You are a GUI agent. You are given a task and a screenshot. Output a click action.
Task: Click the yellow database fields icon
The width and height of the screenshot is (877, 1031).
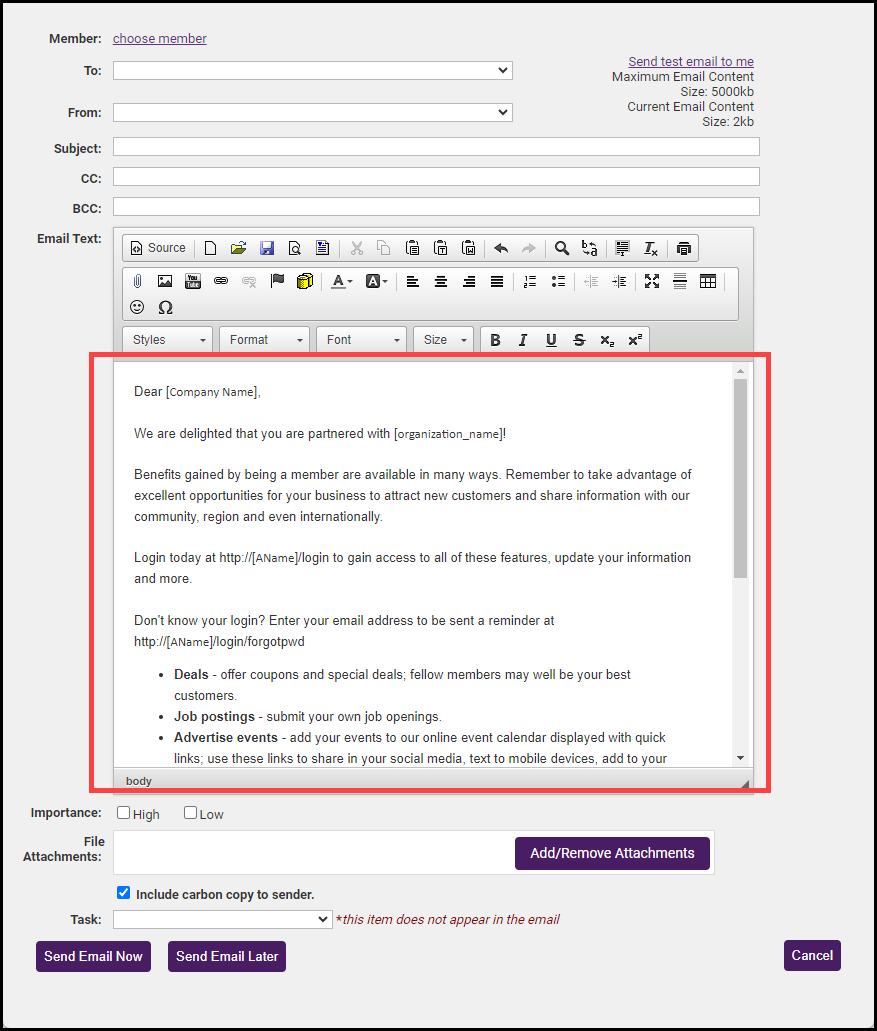click(305, 281)
